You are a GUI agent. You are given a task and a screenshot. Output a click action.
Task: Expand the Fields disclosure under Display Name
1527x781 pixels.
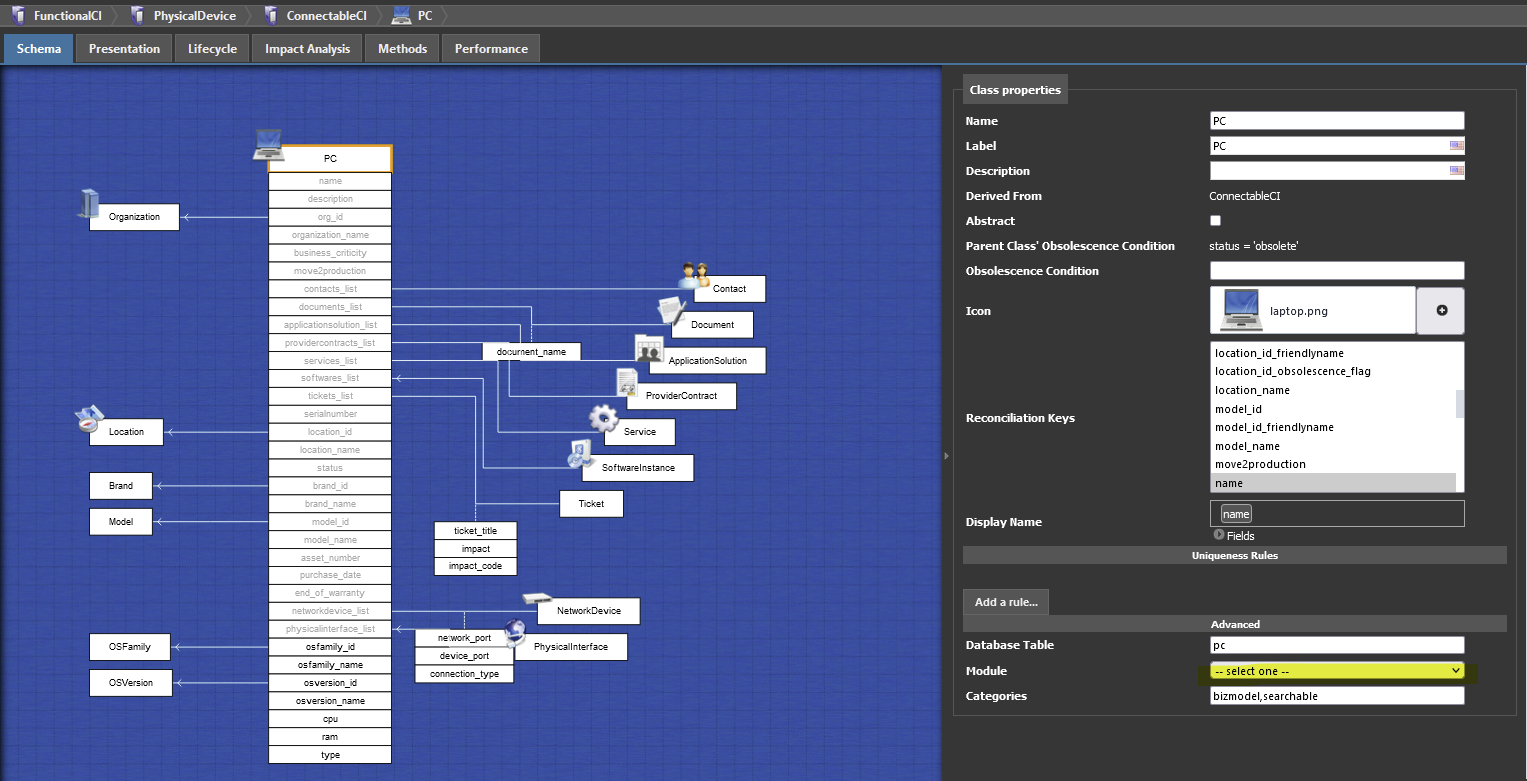[1219, 535]
